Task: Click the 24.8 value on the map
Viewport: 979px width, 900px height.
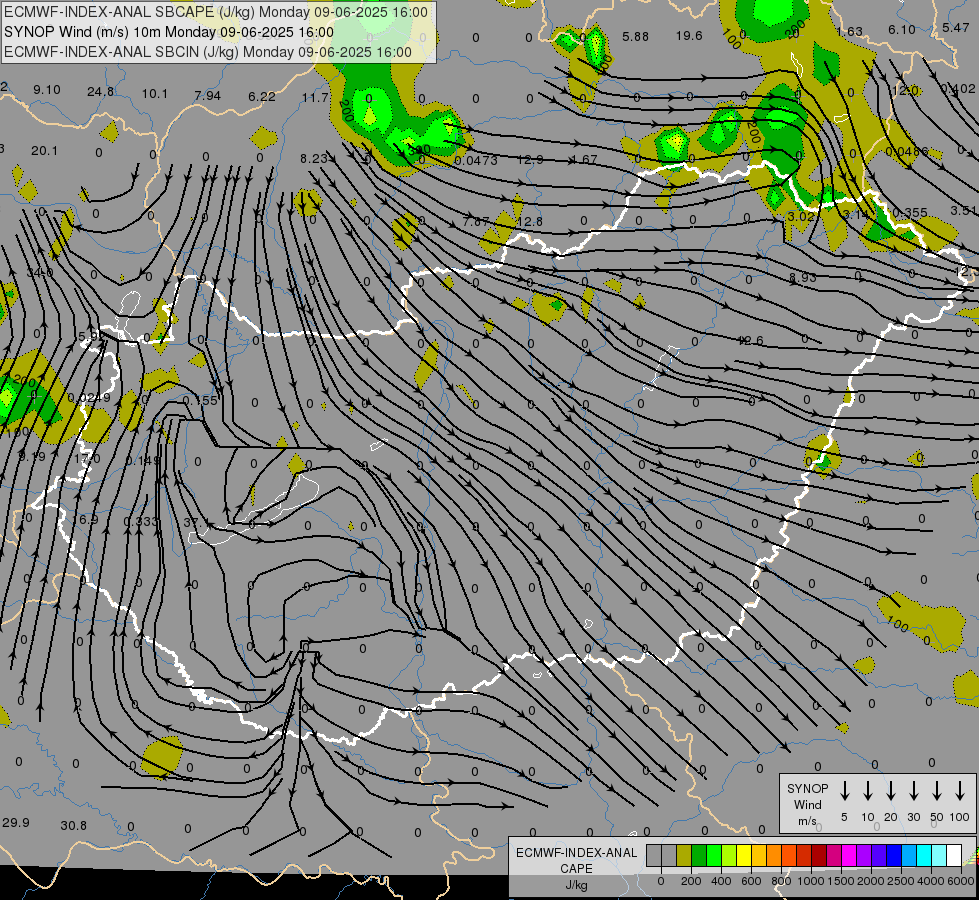Action: point(100,92)
